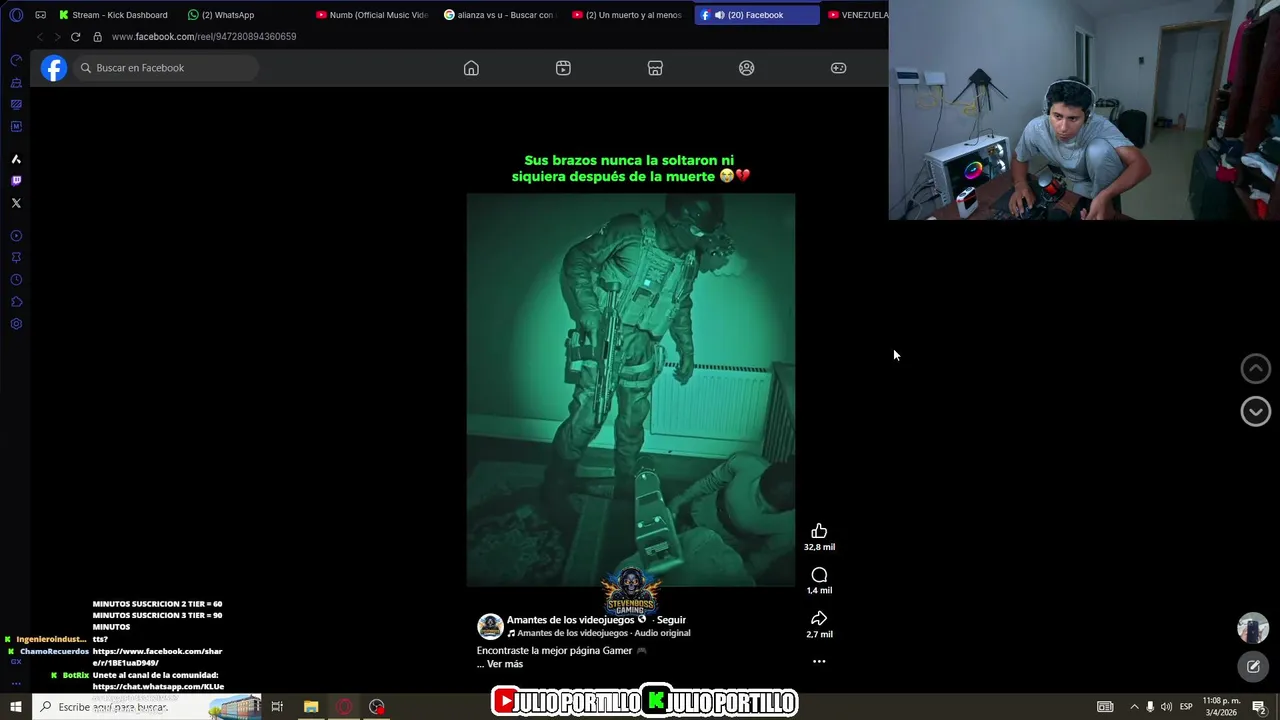Go to previous reel up chevron

click(1256, 368)
